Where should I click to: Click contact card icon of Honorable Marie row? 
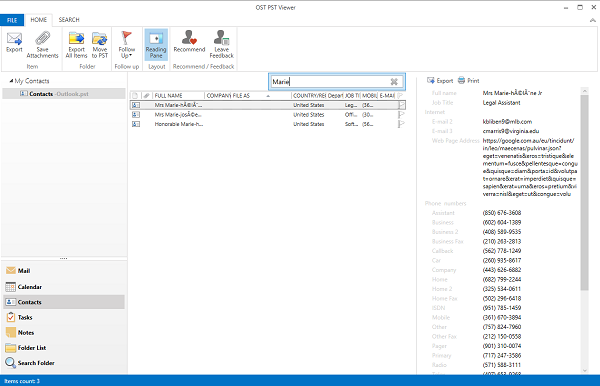pos(136,124)
